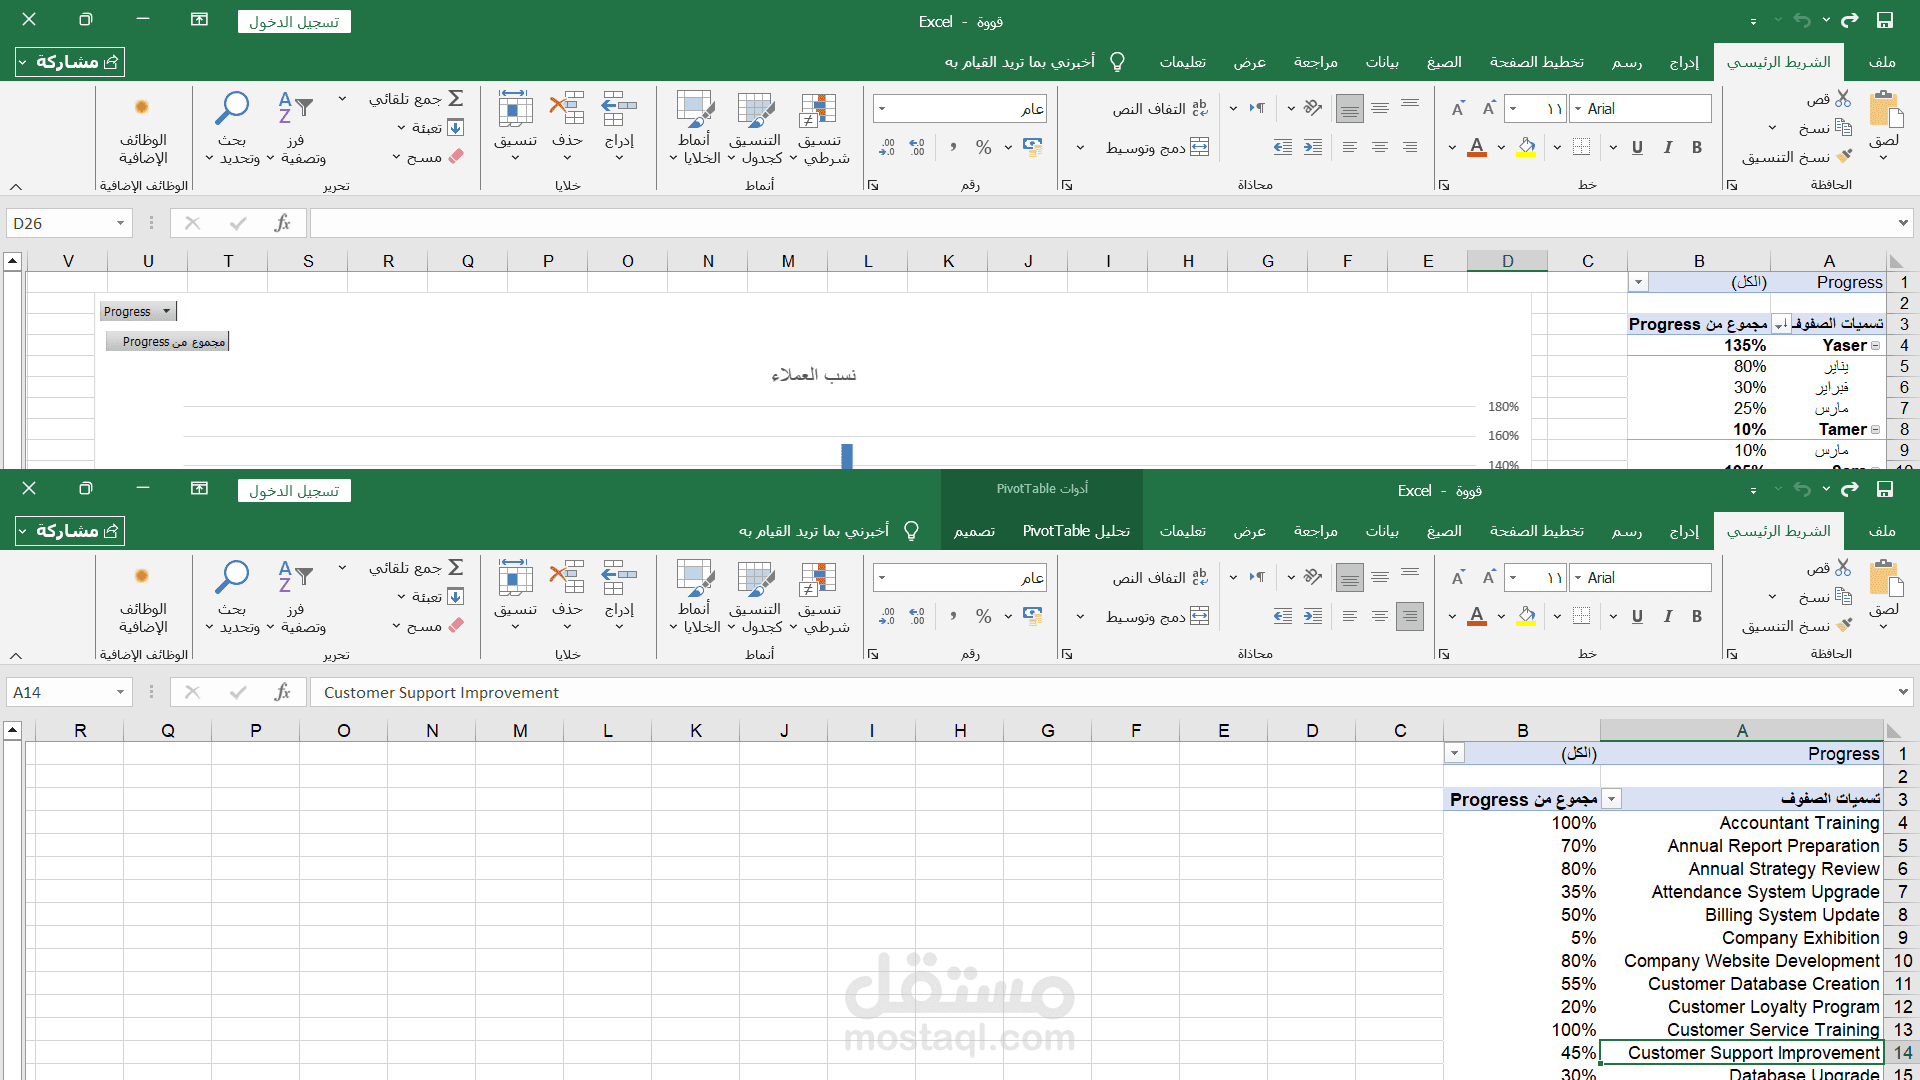This screenshot has width=1920, height=1080.
Task: Click font color red A in top ribbon
Action: coord(1477,148)
